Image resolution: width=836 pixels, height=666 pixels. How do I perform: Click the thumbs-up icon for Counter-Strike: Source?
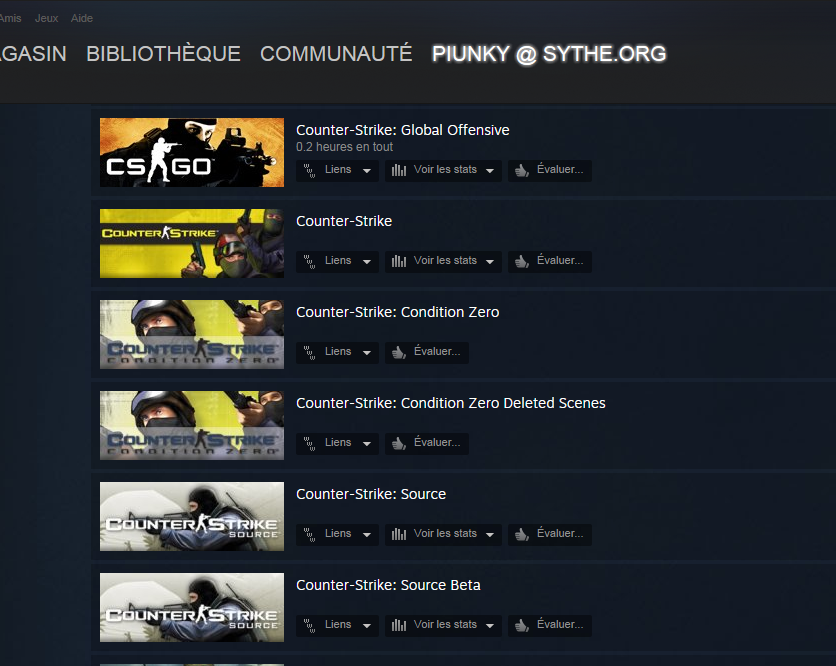(x=522, y=534)
